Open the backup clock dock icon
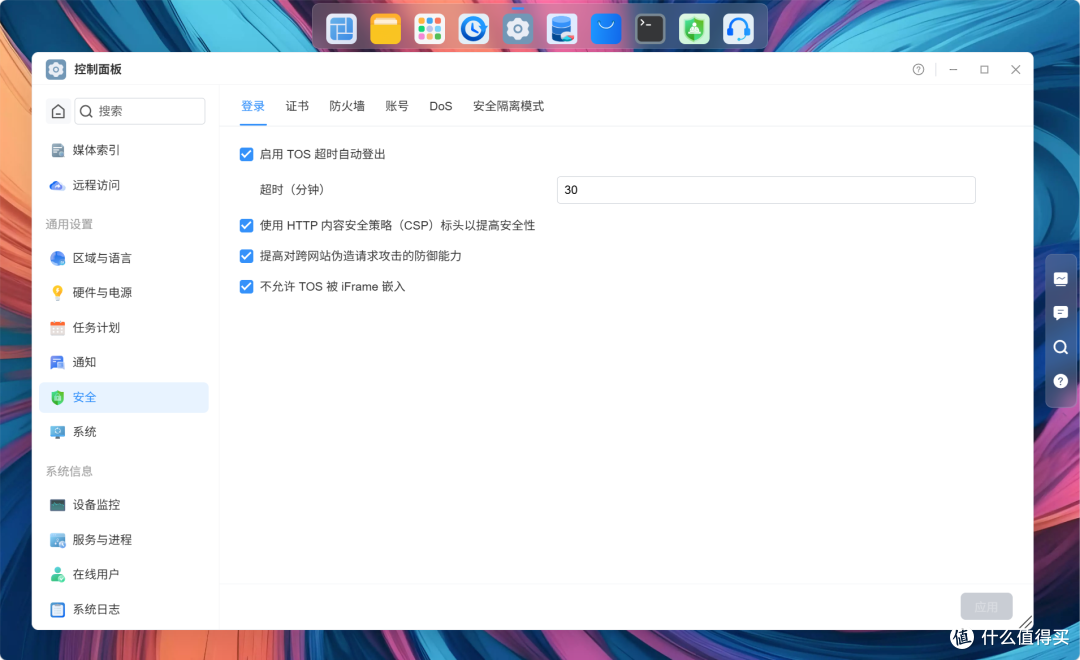This screenshot has height=660, width=1080. [474, 29]
